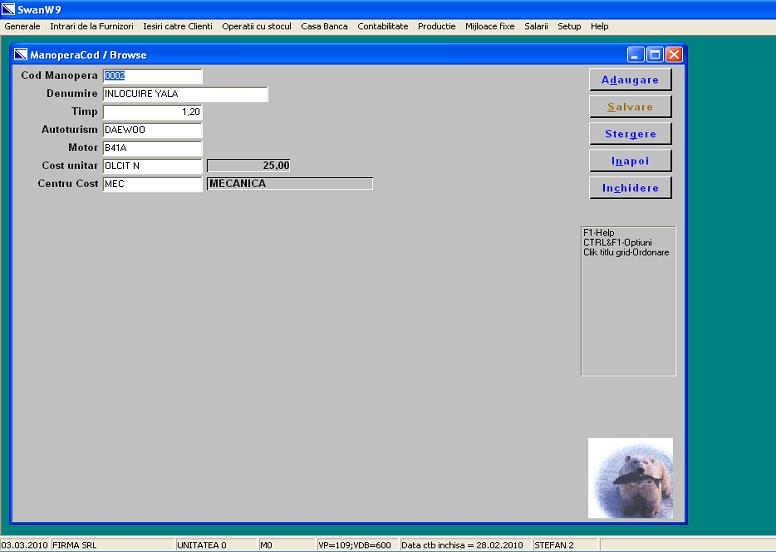Click the Motor field with B41A
The image size is (776, 552).
(x=152, y=148)
